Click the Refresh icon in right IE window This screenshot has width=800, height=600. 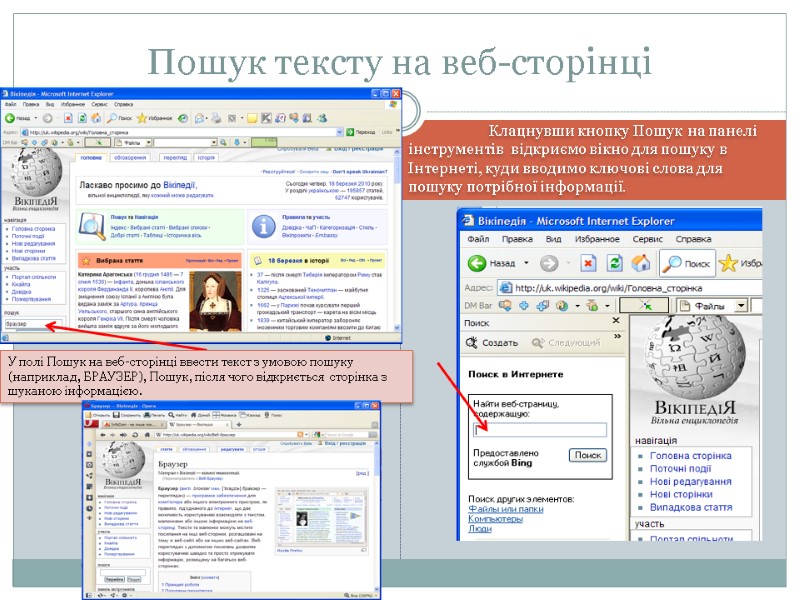click(615, 263)
